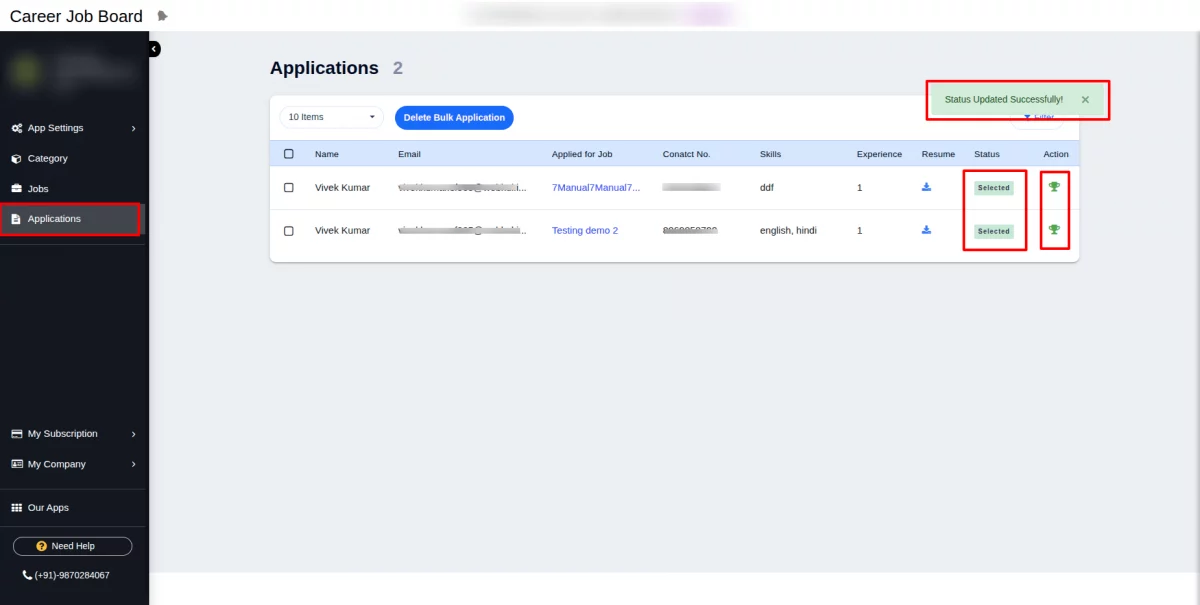Download the second applicant's resume
The image size is (1200, 605).
926,230
